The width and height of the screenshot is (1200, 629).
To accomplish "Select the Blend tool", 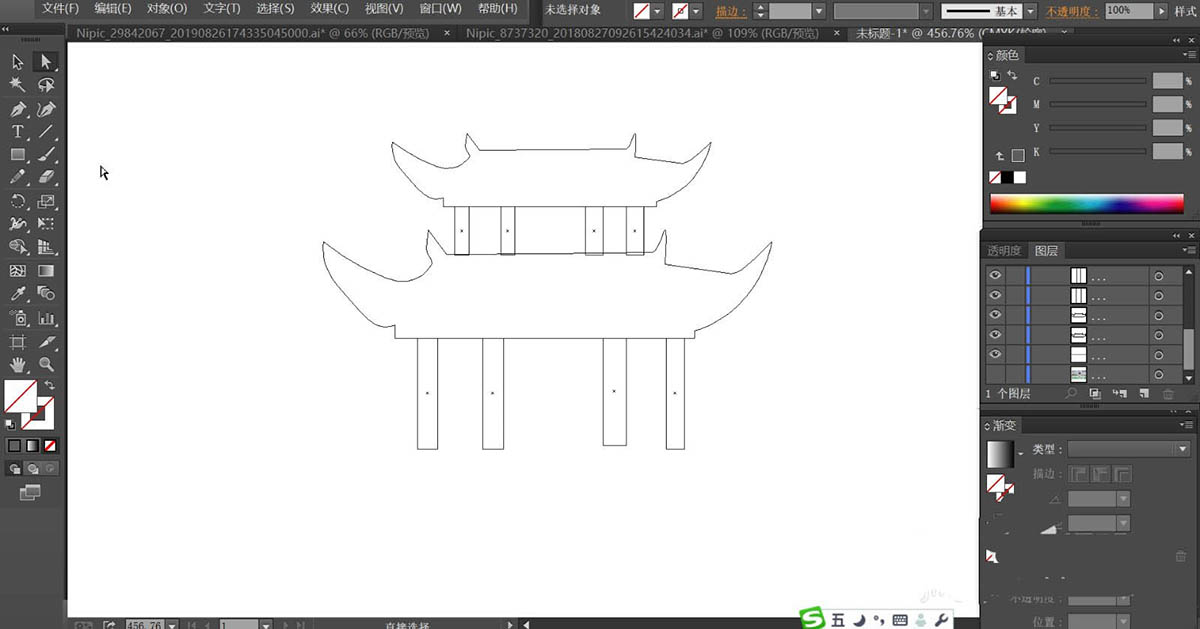I will coord(46,294).
